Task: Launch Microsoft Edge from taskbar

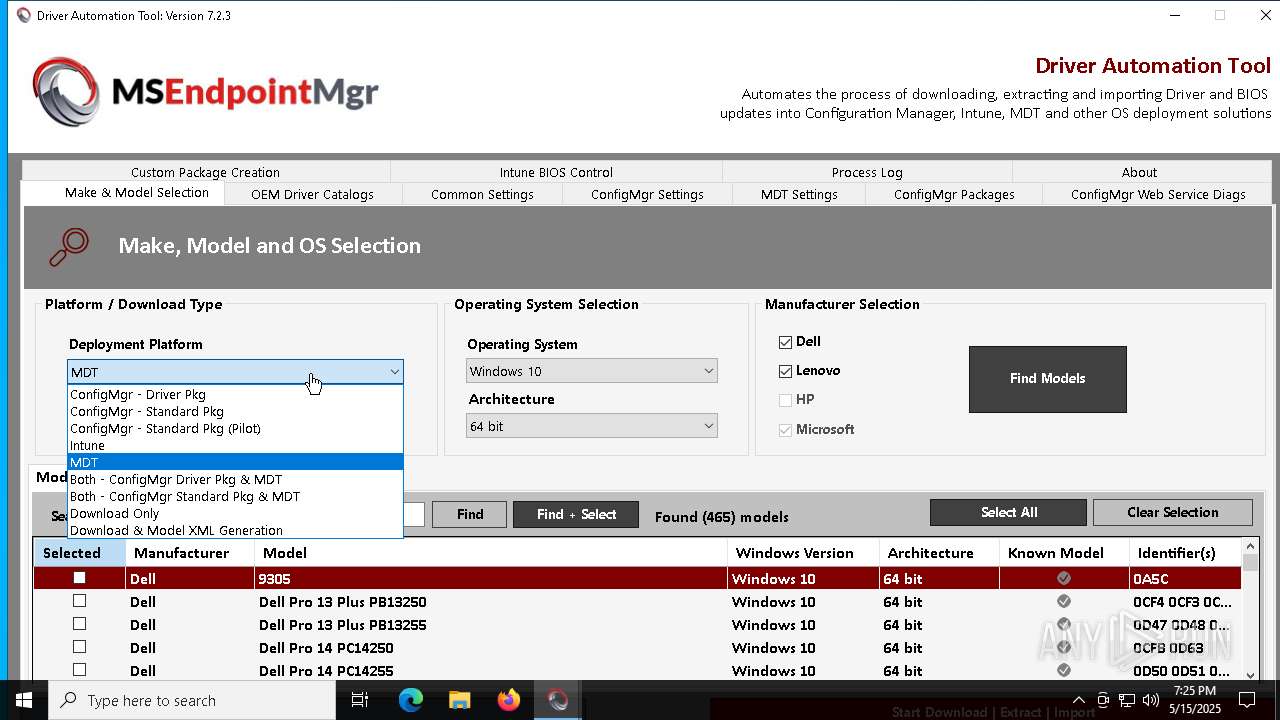Action: coord(410,700)
